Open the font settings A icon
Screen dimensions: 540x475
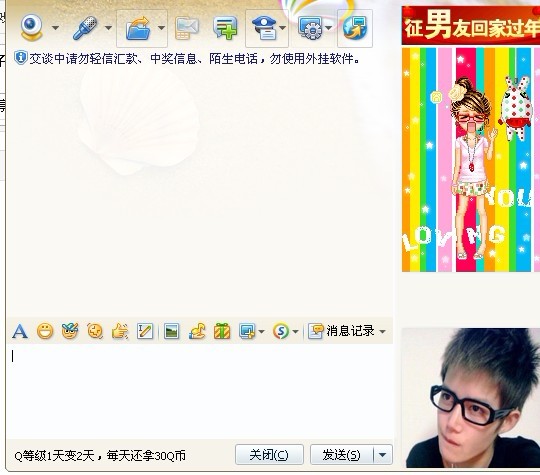tap(20, 332)
